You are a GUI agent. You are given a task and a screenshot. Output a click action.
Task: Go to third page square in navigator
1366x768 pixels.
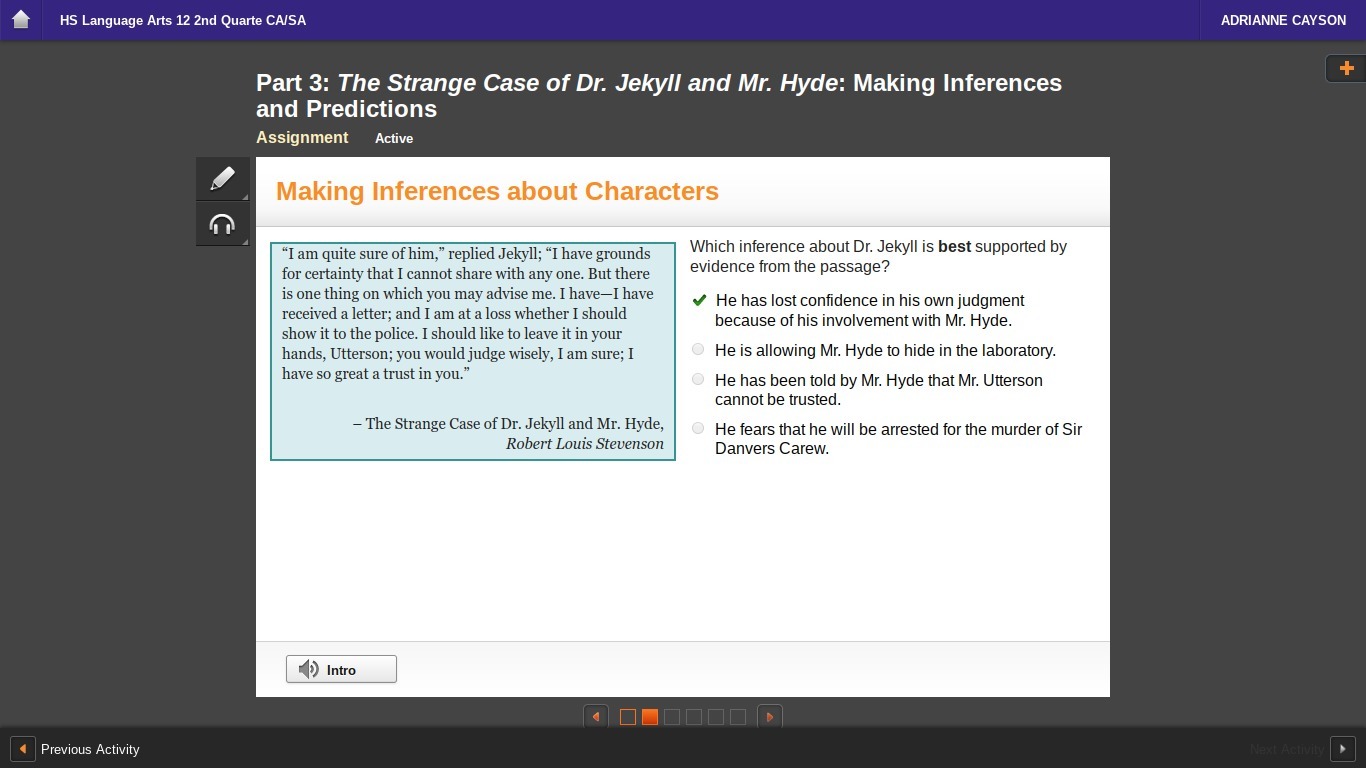coord(672,717)
